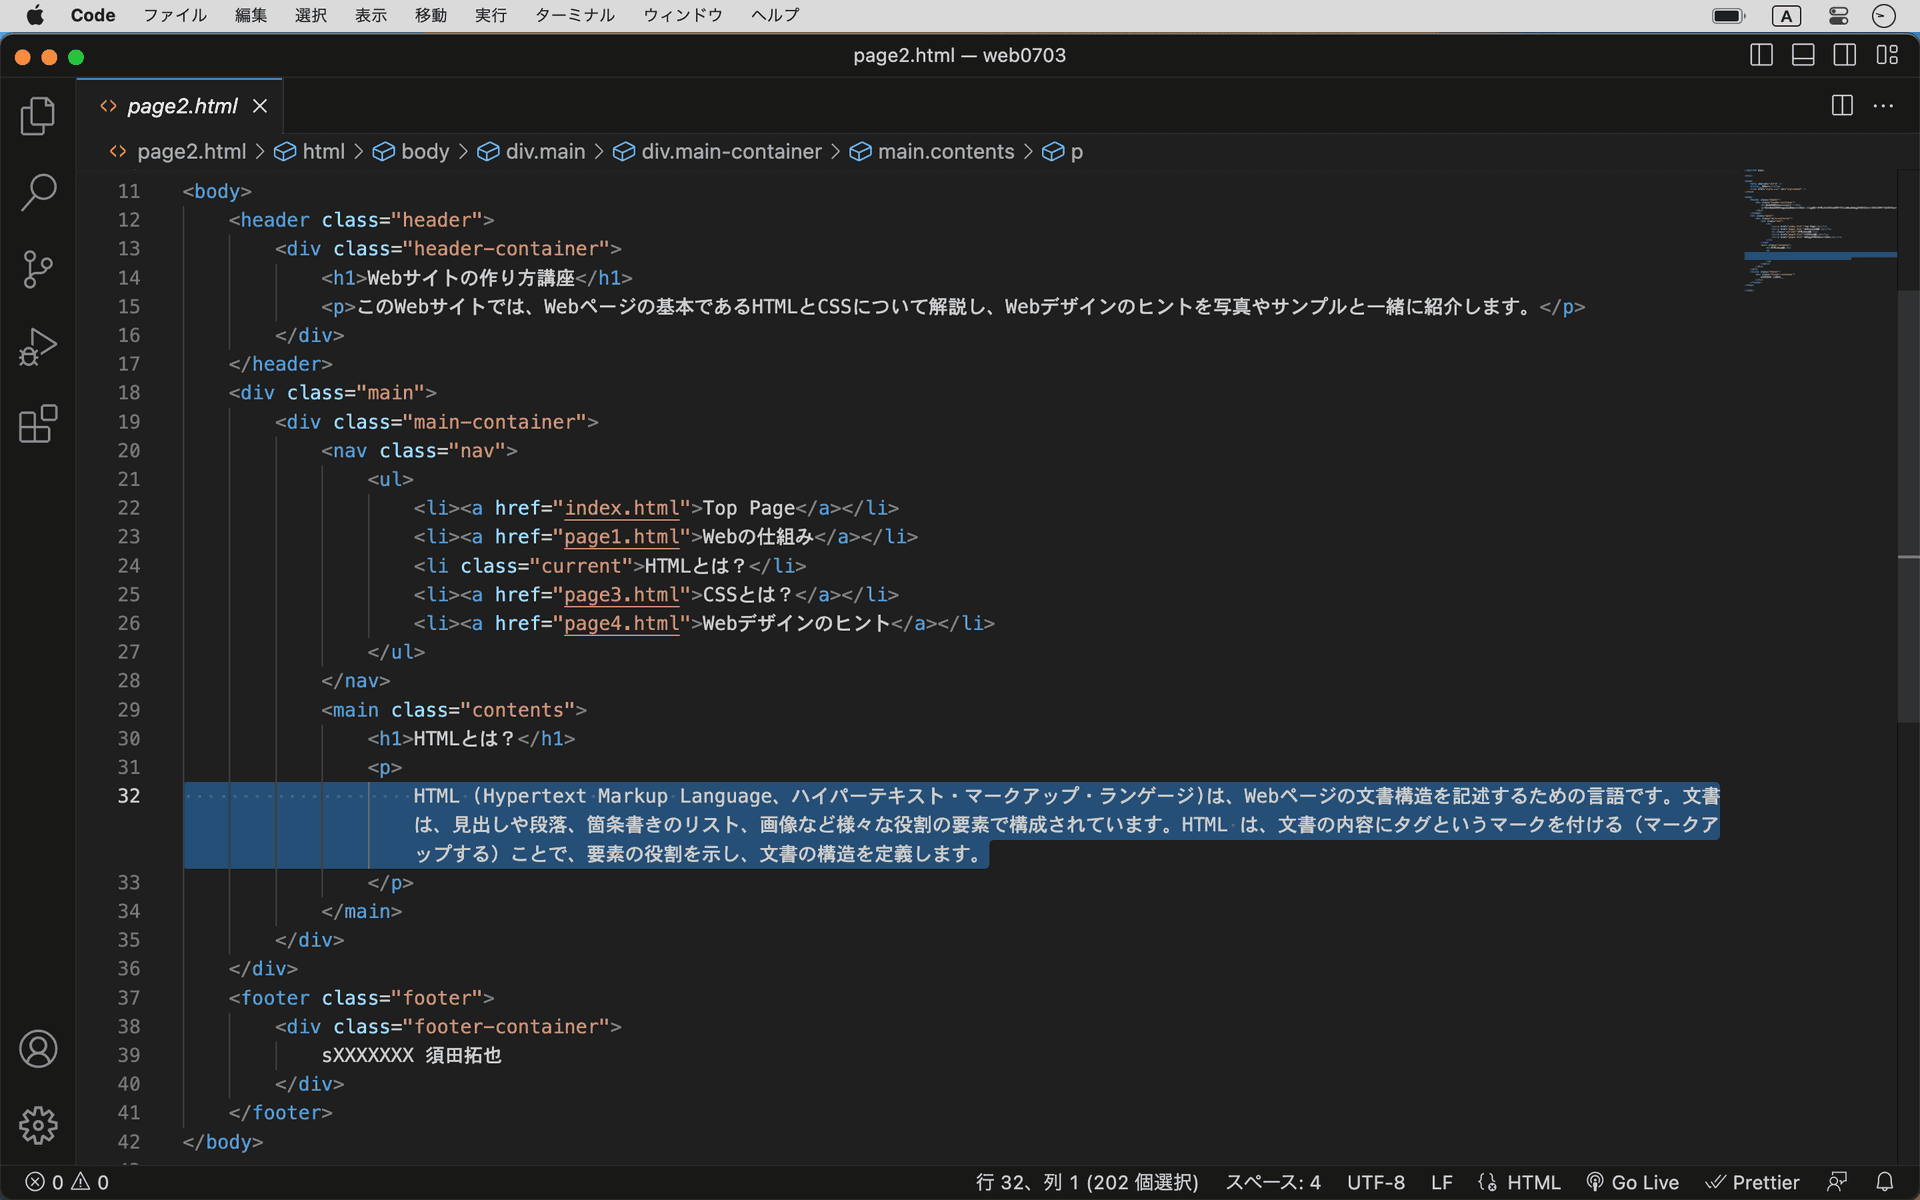Viewport: 1920px width, 1200px height.
Task: Follow the page1.html href link
Action: [622, 537]
